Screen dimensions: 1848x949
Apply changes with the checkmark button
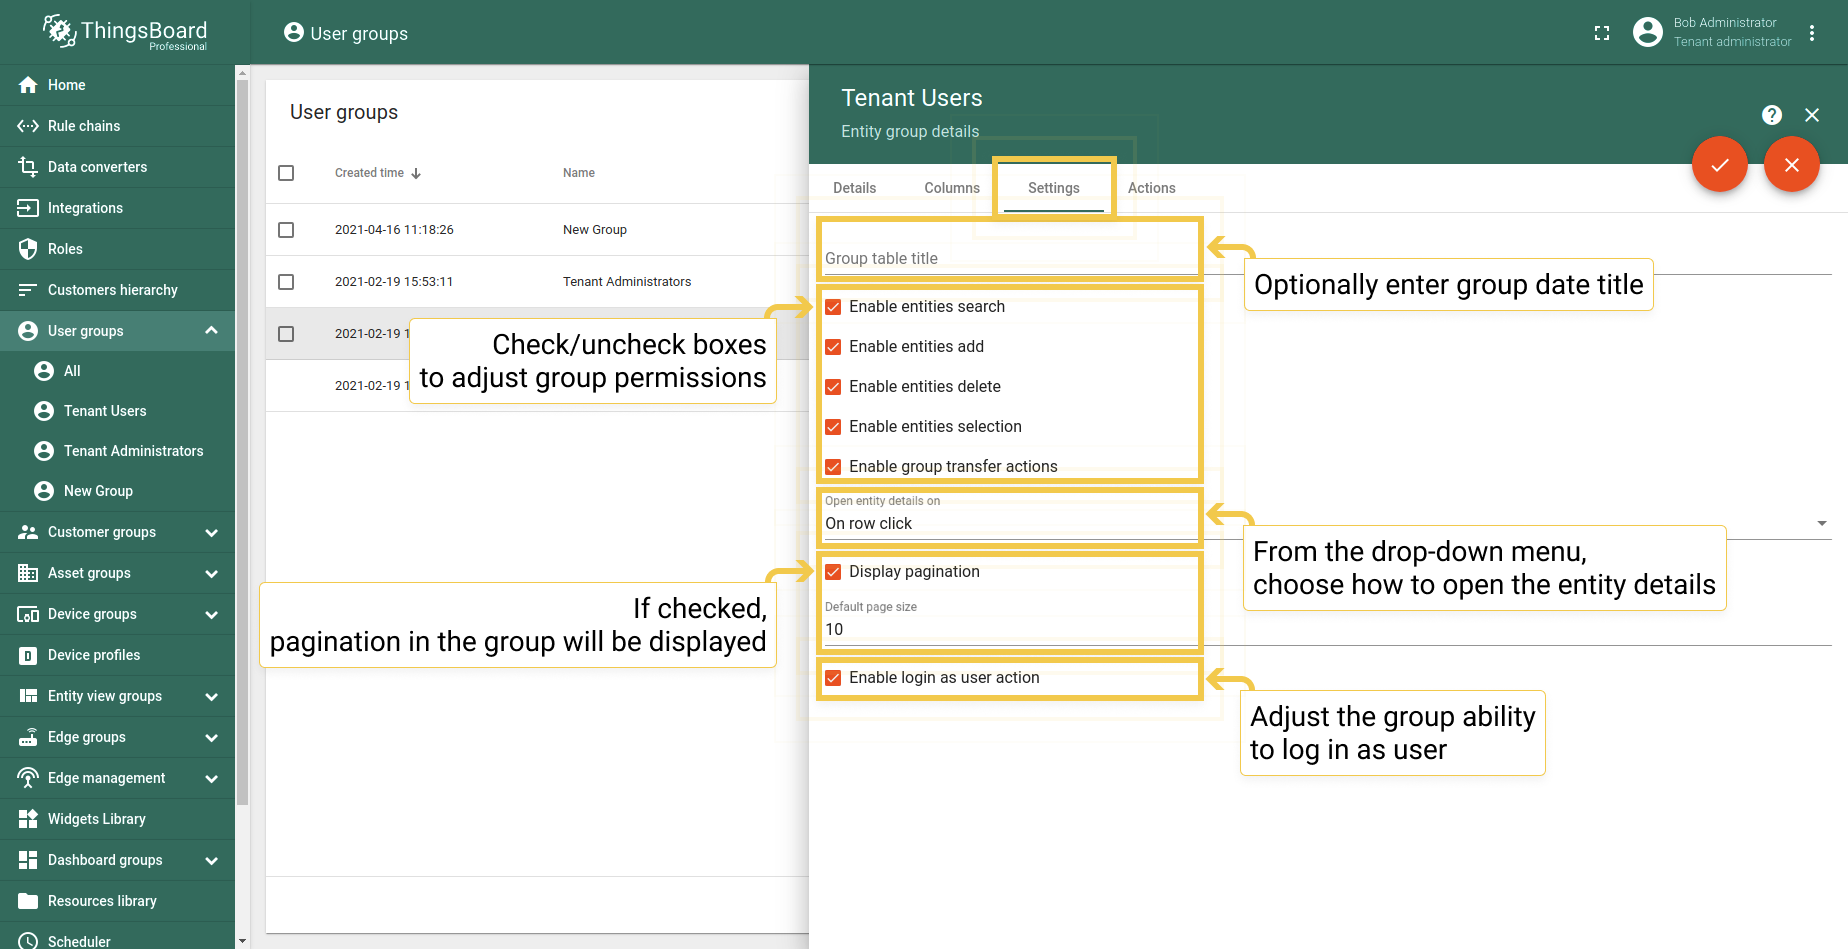tap(1720, 165)
